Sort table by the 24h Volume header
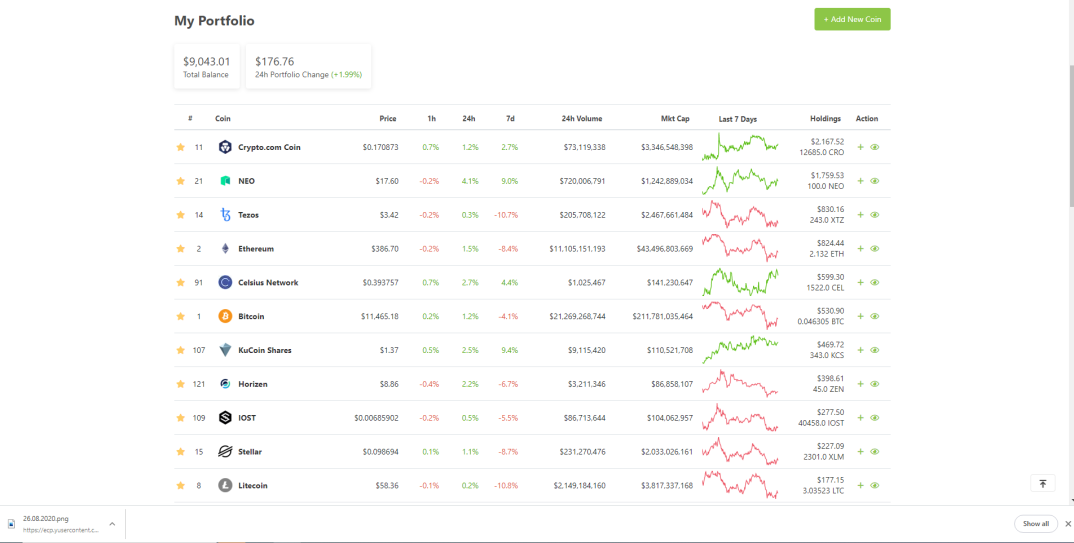Screen dimensions: 1074x543 582,118
